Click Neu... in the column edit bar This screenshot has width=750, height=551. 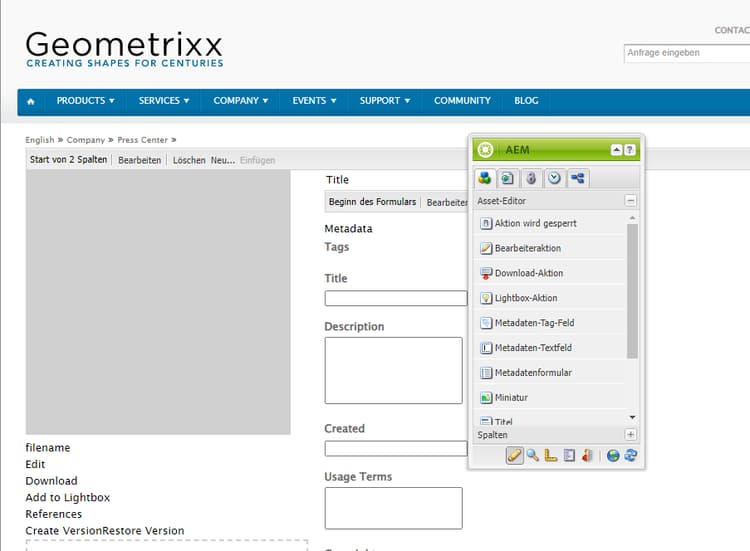pyautogui.click(x=223, y=160)
